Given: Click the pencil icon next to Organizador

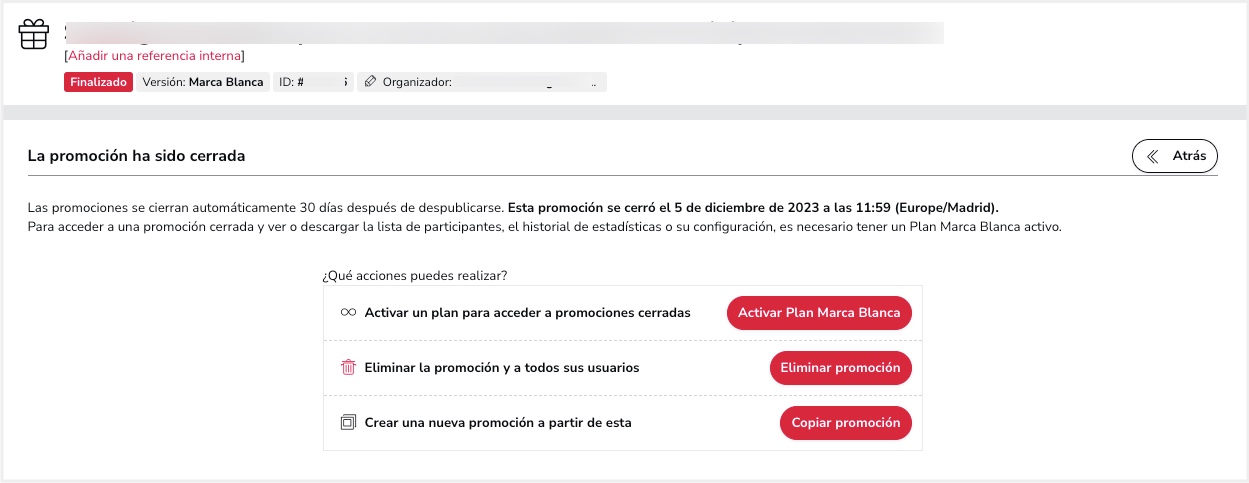Looking at the screenshot, I should pos(370,82).
